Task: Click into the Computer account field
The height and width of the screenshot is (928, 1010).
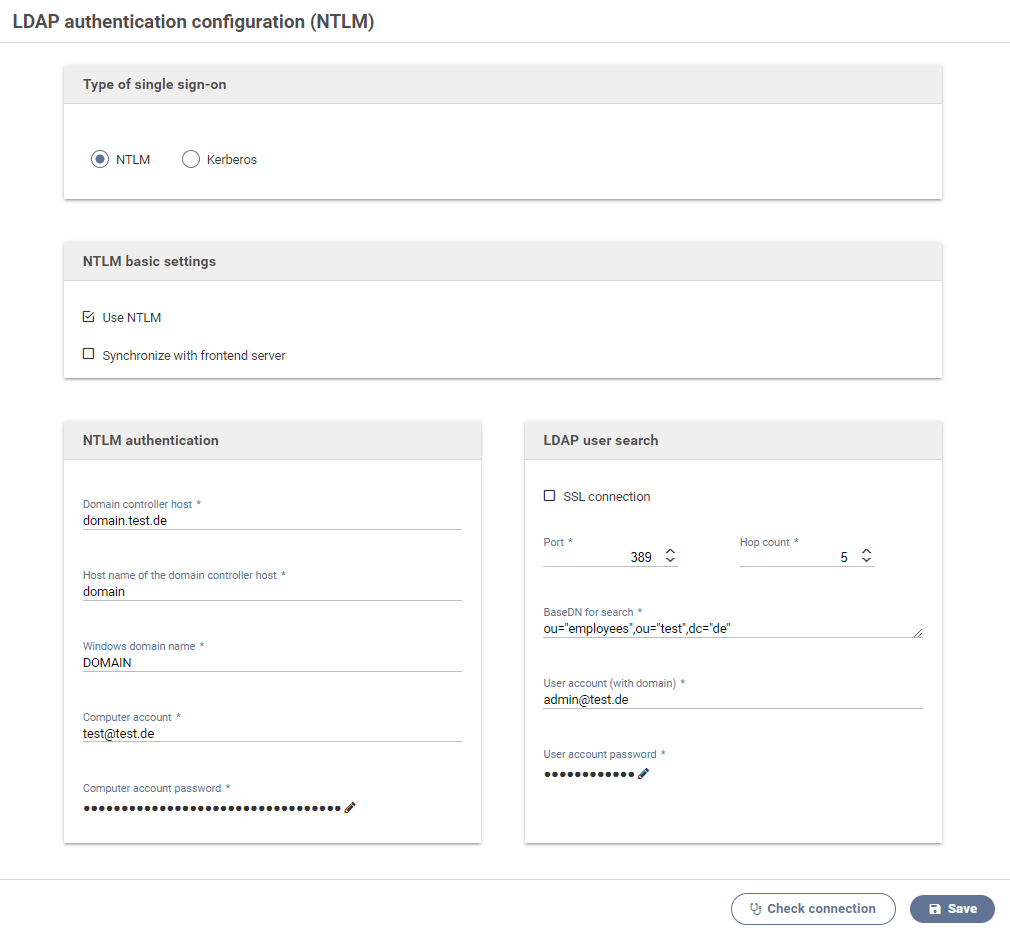Action: tap(272, 733)
